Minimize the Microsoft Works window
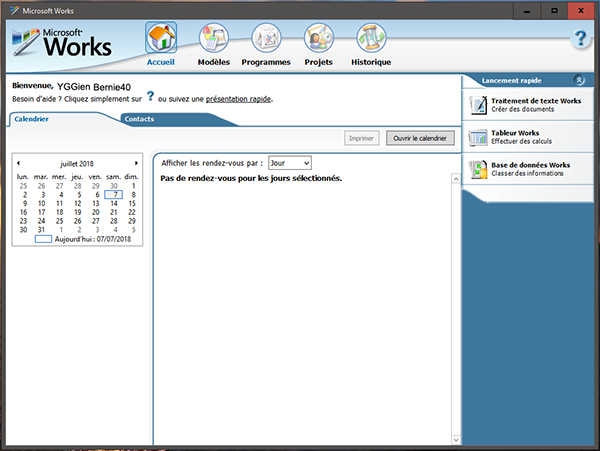This screenshot has height=451, width=600. tap(527, 11)
